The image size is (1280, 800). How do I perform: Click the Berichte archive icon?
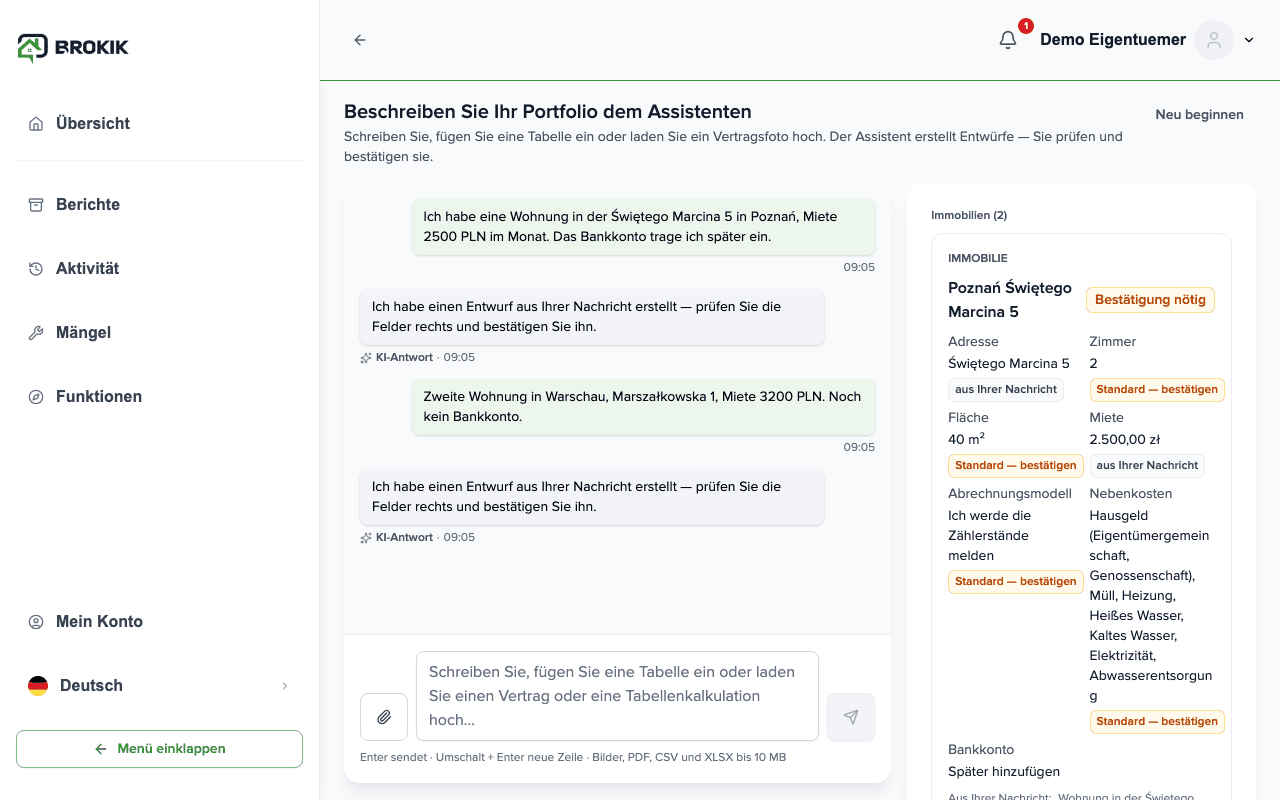tap(36, 205)
